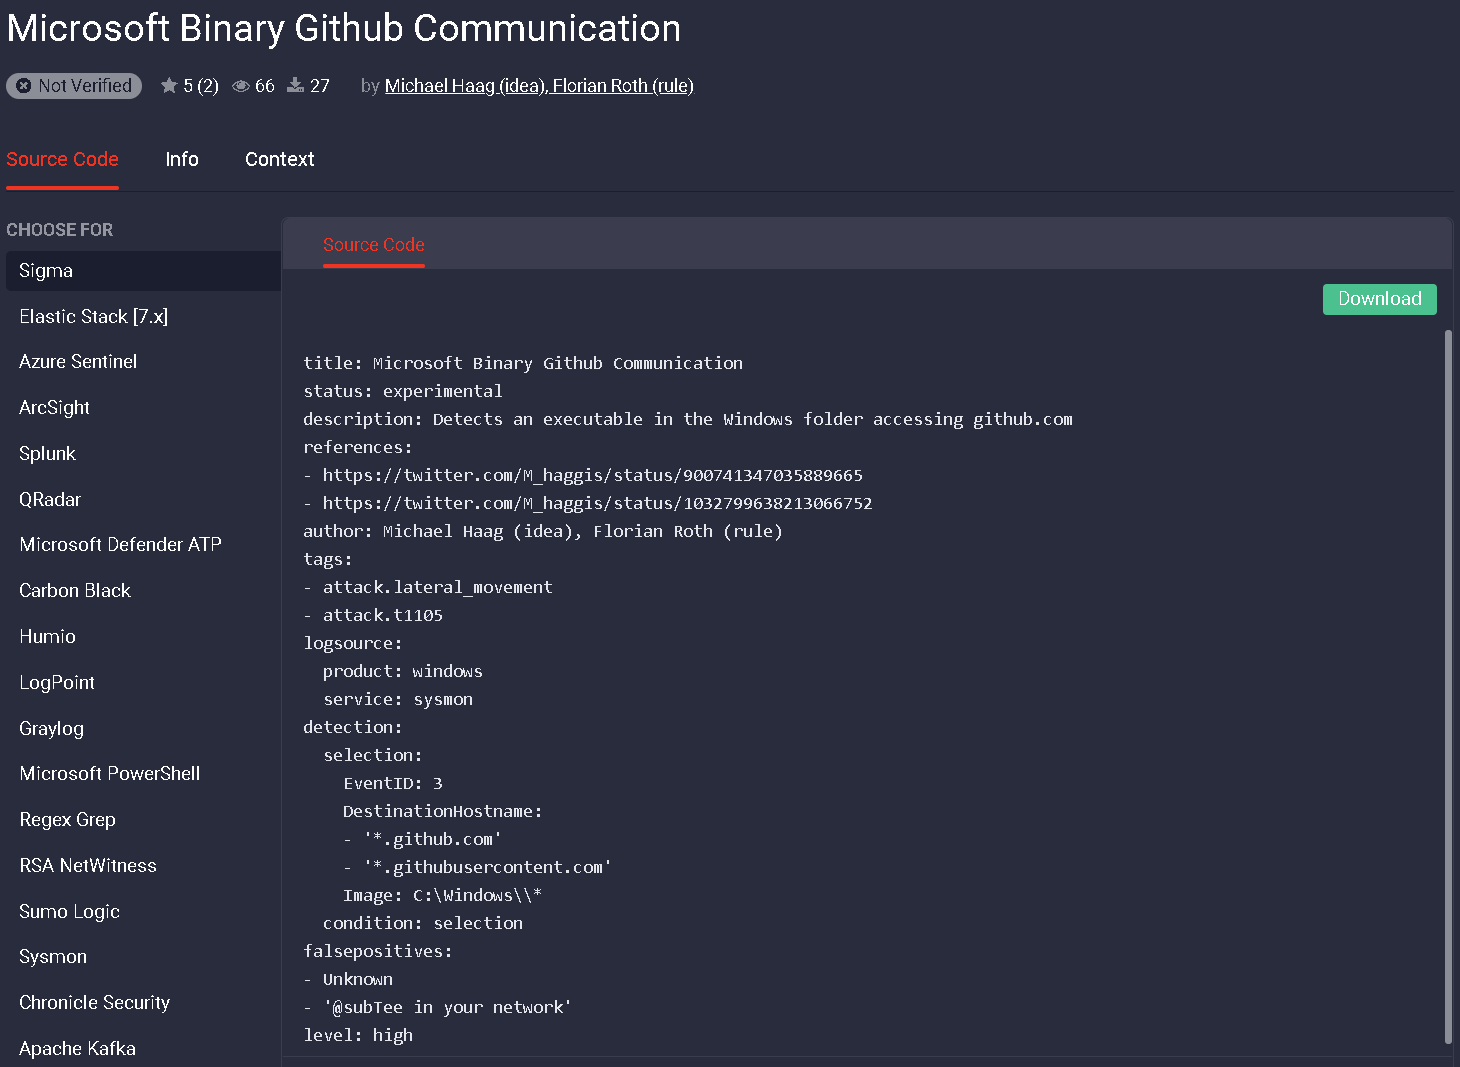Select Sysmon format
The image size is (1460, 1067).
point(143,957)
